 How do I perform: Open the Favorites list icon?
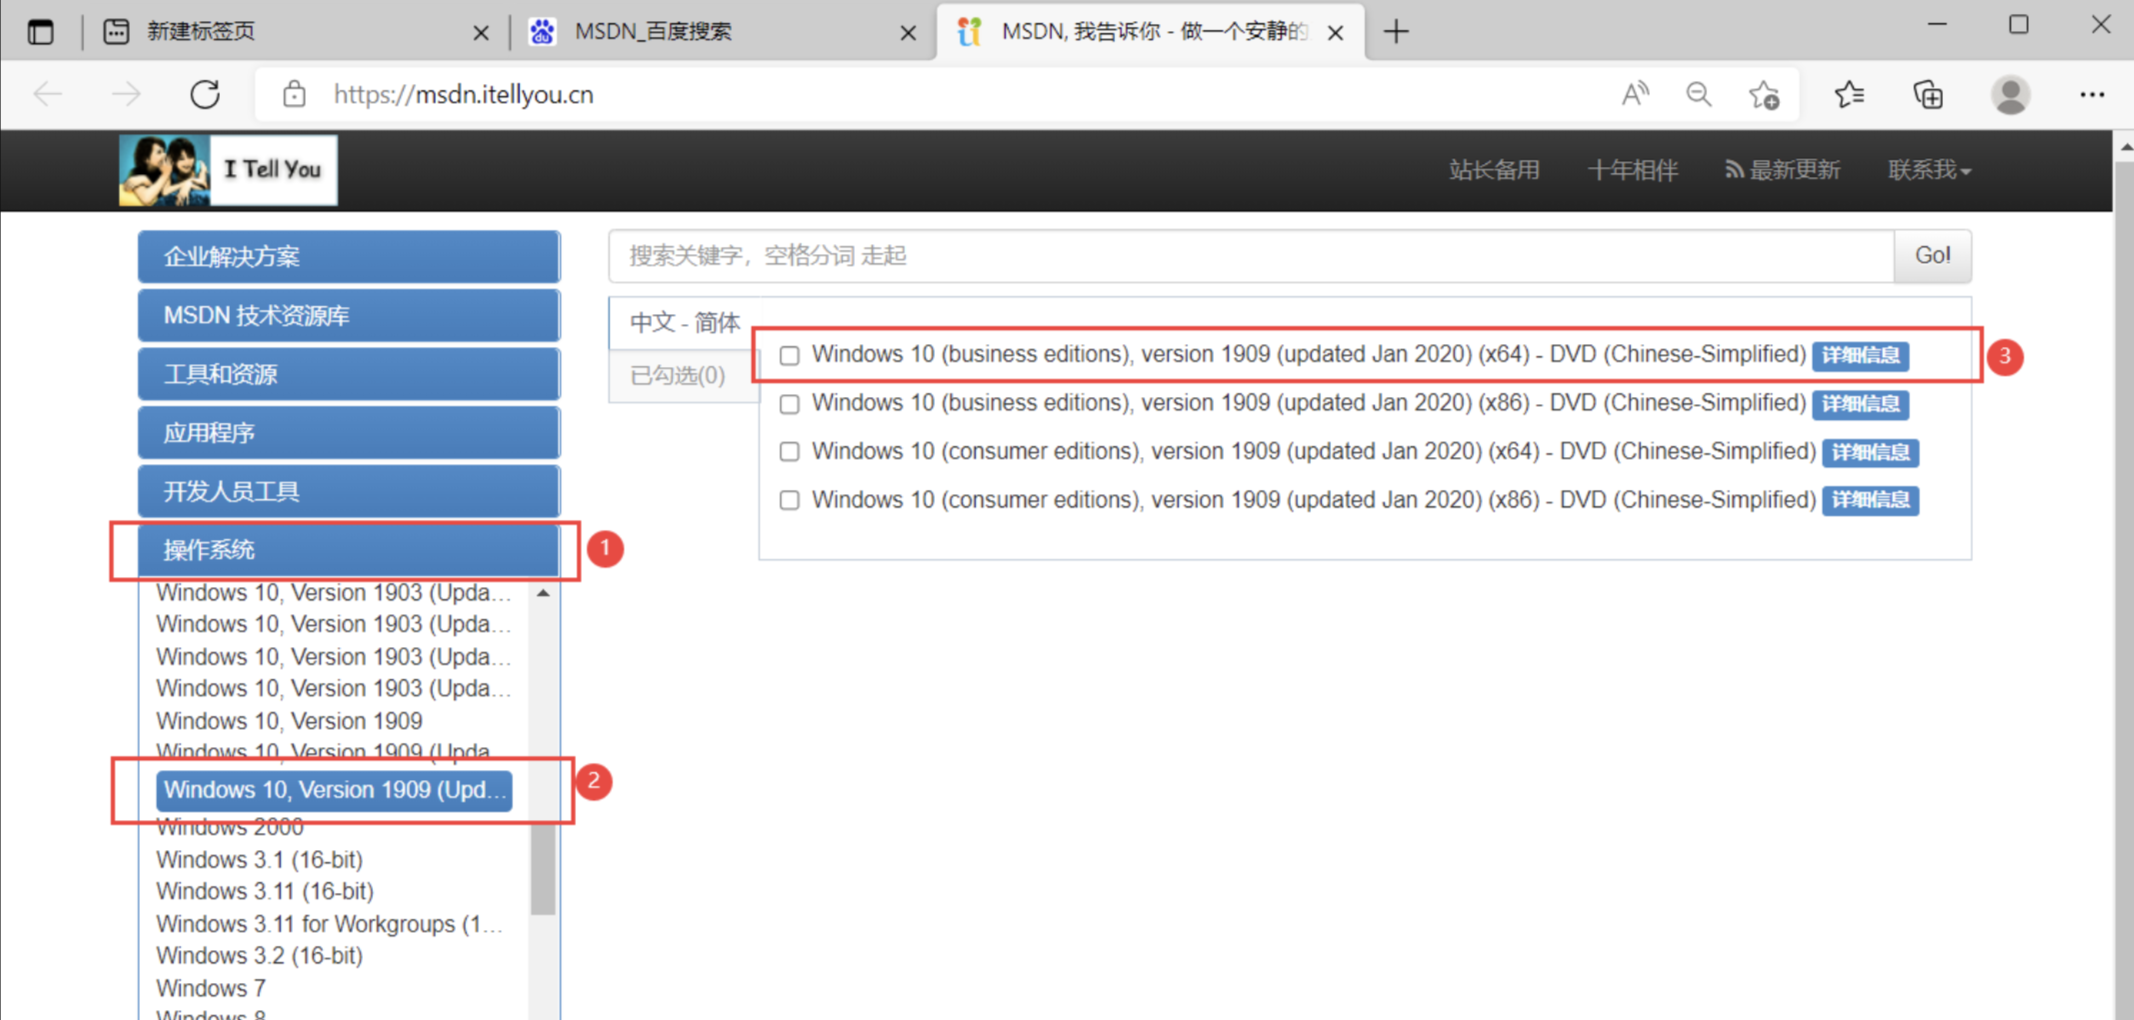[x=1849, y=95]
